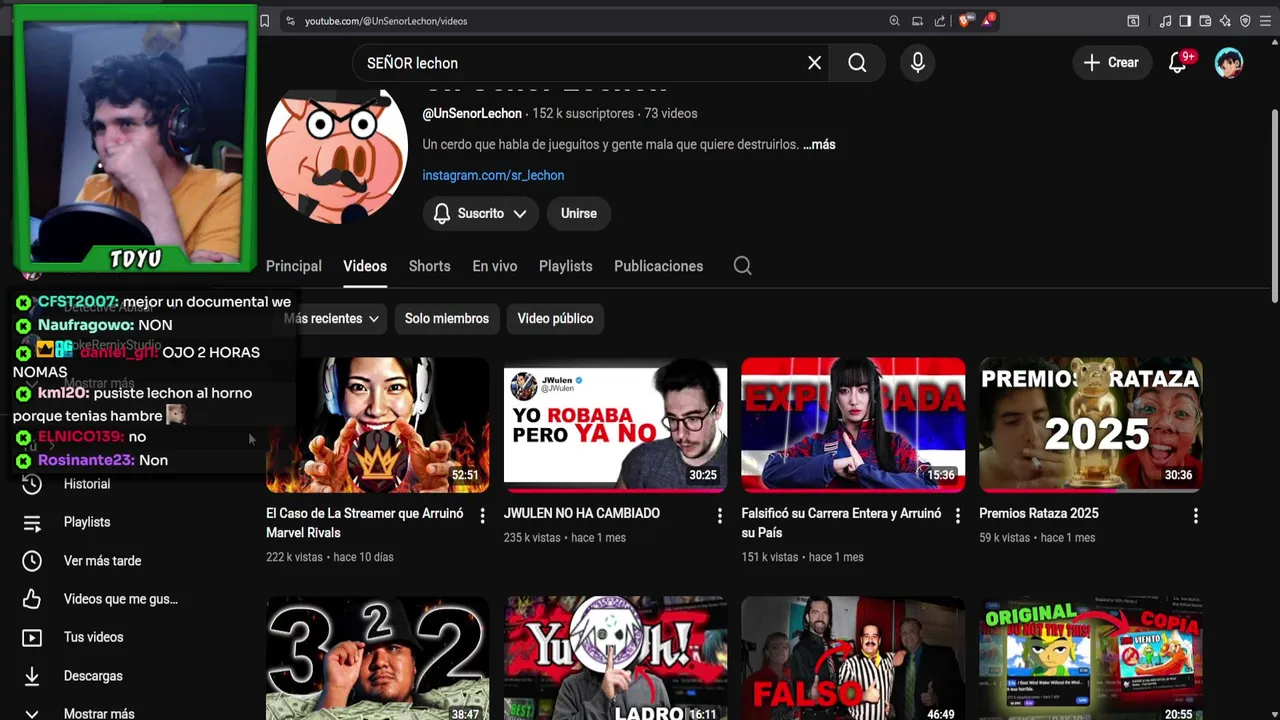
Task: Go to the Publicaciones tab
Action: (659, 266)
